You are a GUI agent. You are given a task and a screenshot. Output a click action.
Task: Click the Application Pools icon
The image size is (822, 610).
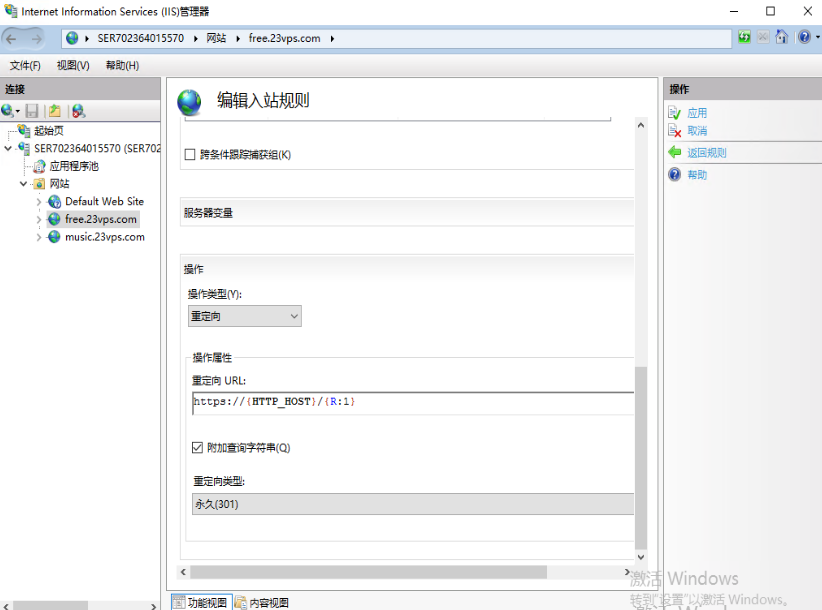tap(39, 166)
